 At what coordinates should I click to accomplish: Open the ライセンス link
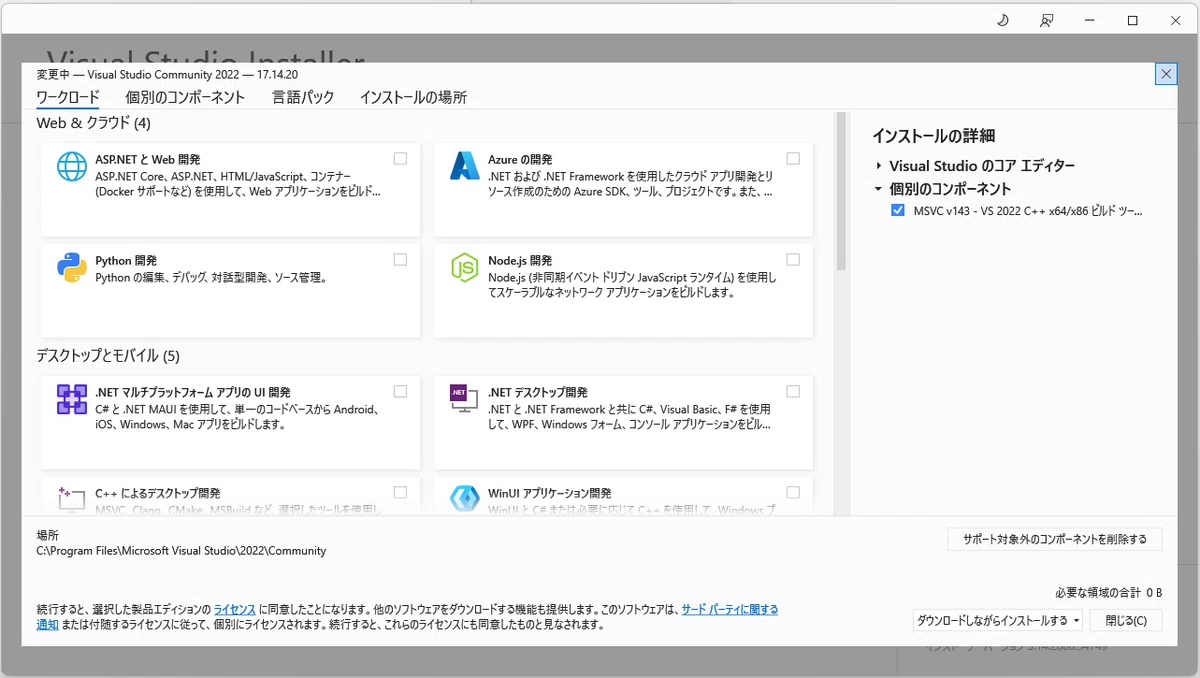tap(235, 609)
